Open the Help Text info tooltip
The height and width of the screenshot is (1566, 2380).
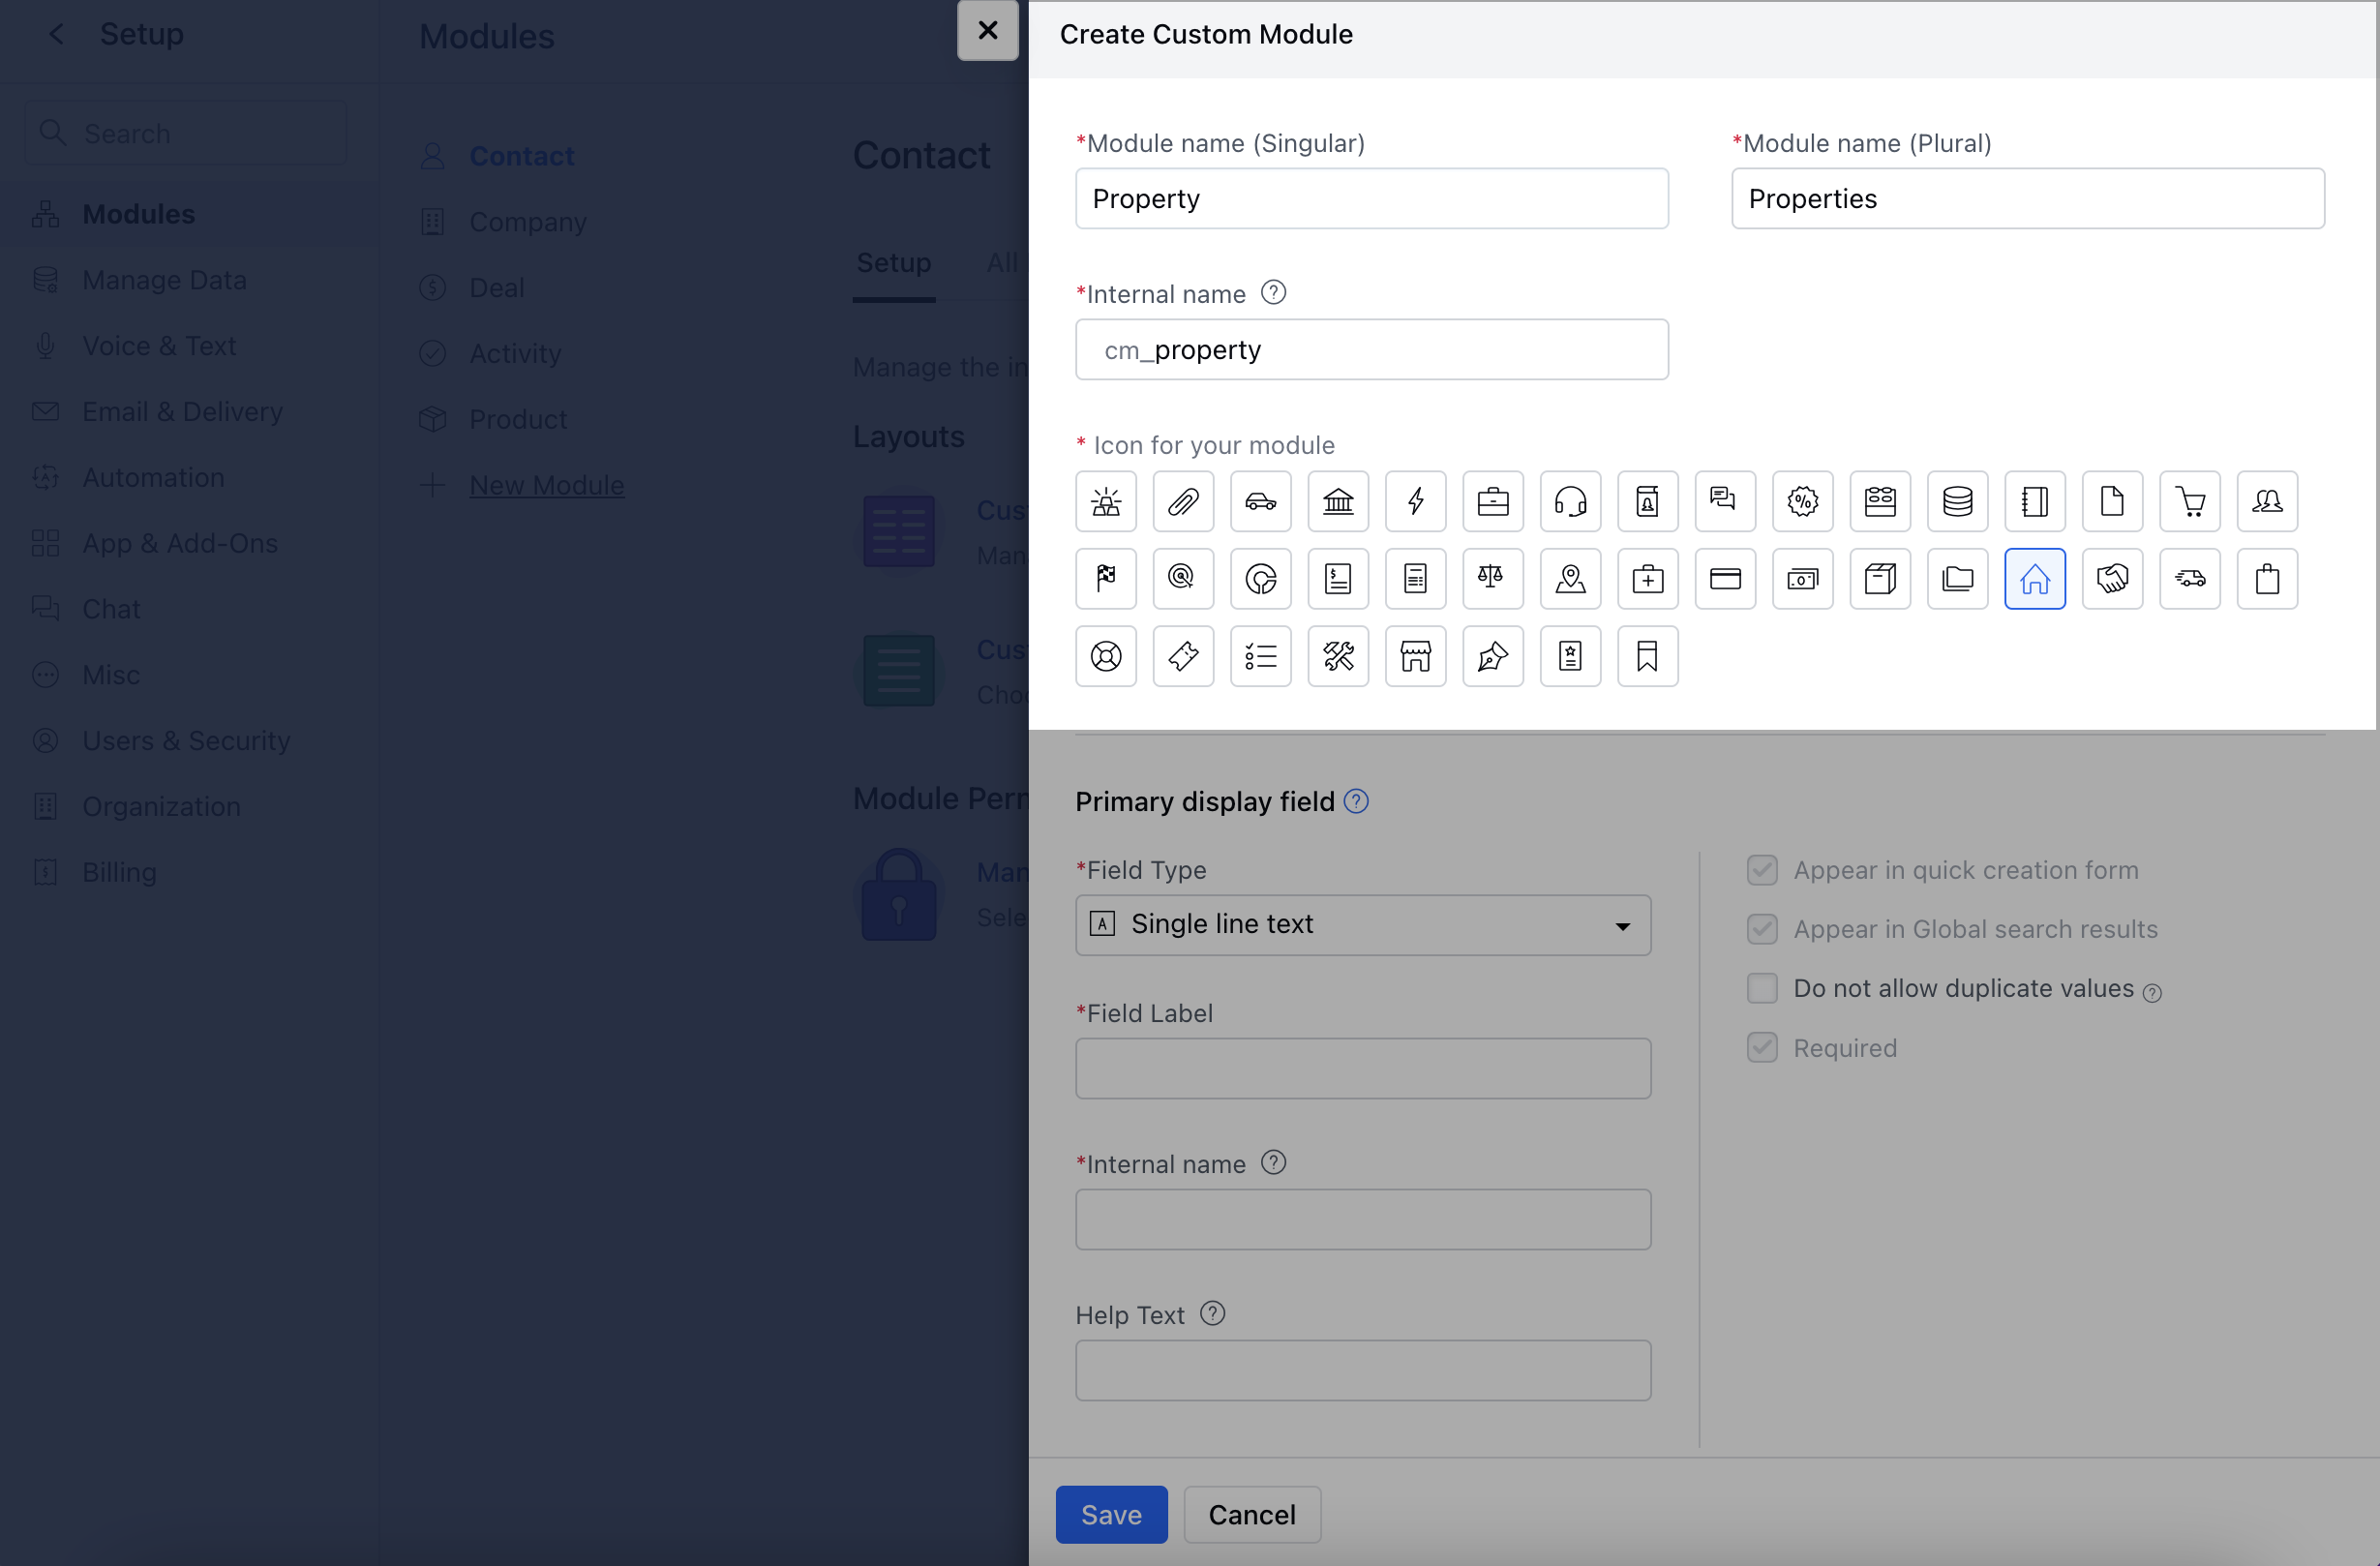(x=1212, y=1314)
